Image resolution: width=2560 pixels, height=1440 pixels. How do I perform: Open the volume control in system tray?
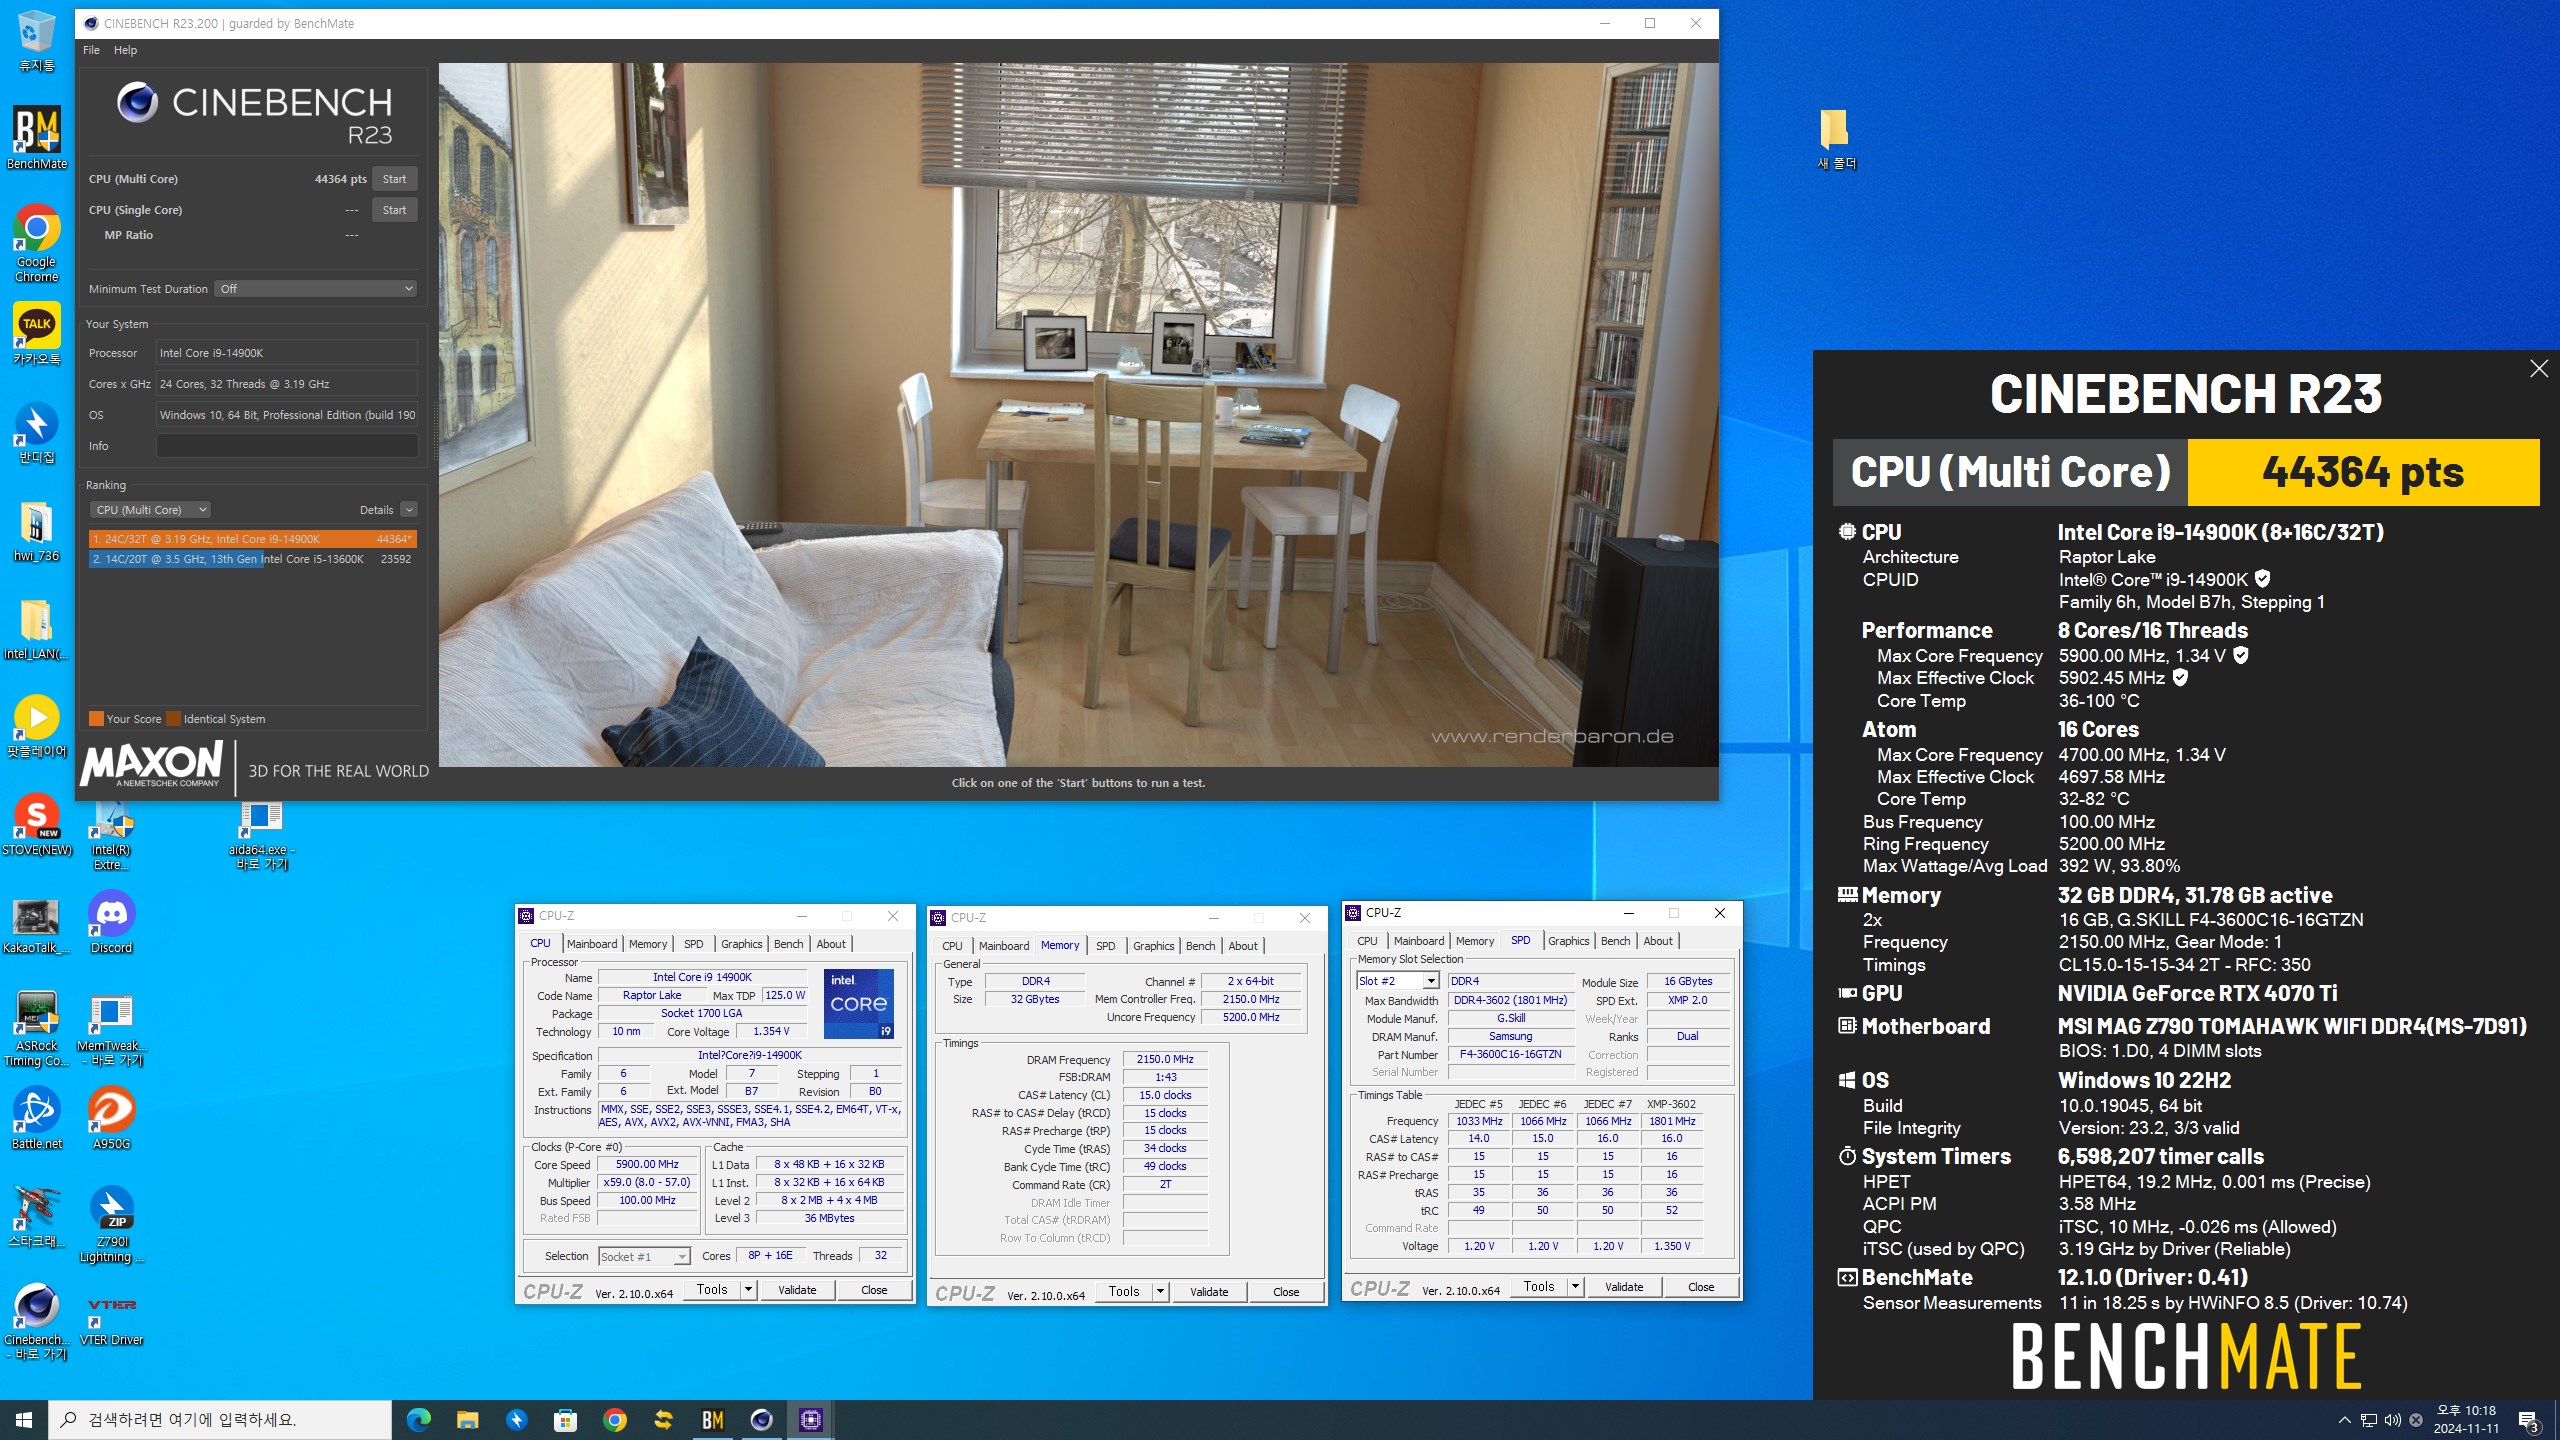coord(2392,1420)
